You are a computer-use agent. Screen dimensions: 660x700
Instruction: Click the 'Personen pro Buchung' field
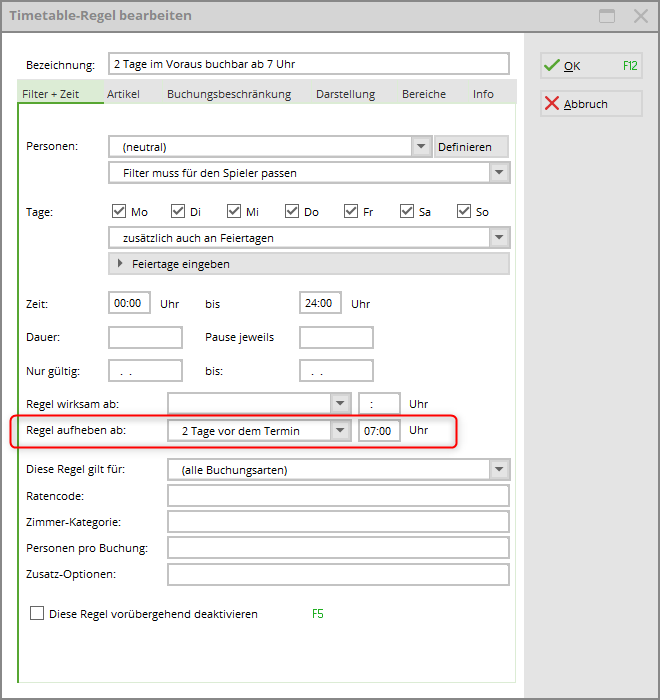pos(338,547)
